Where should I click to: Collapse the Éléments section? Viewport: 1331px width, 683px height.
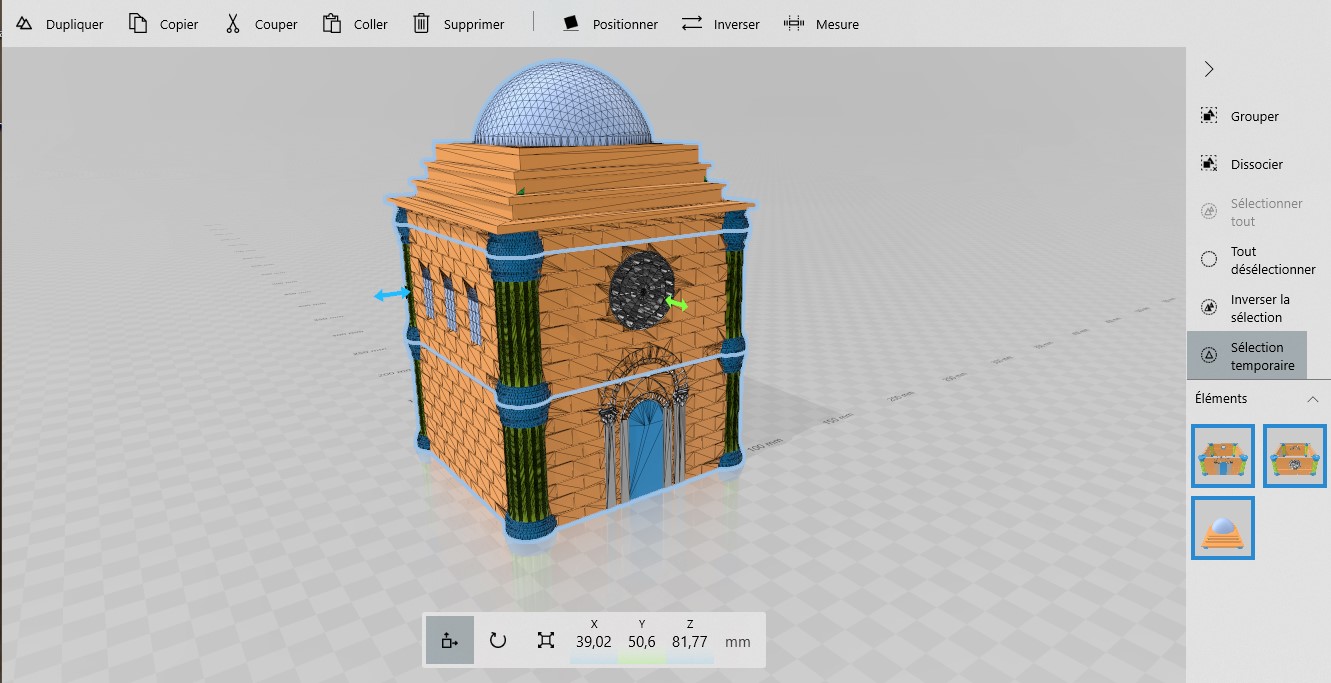point(1312,399)
